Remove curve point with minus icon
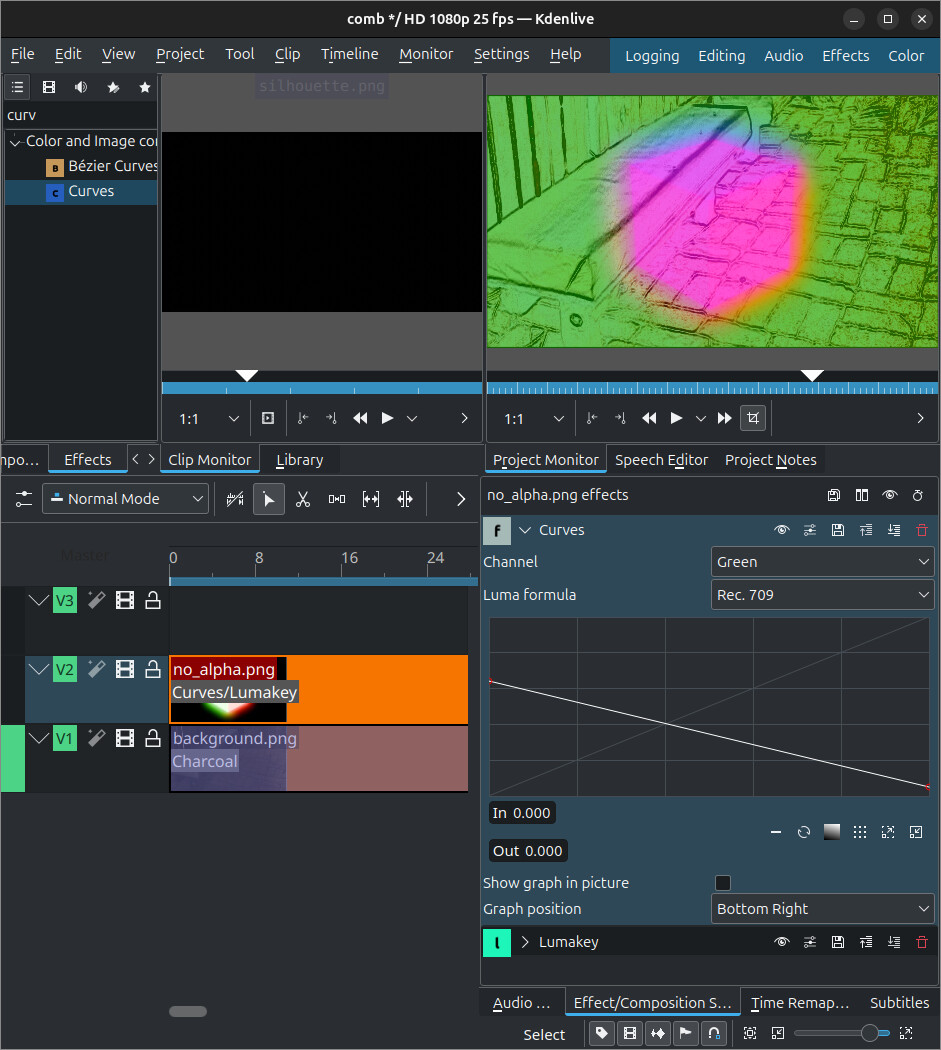This screenshot has width=941, height=1050. click(776, 832)
